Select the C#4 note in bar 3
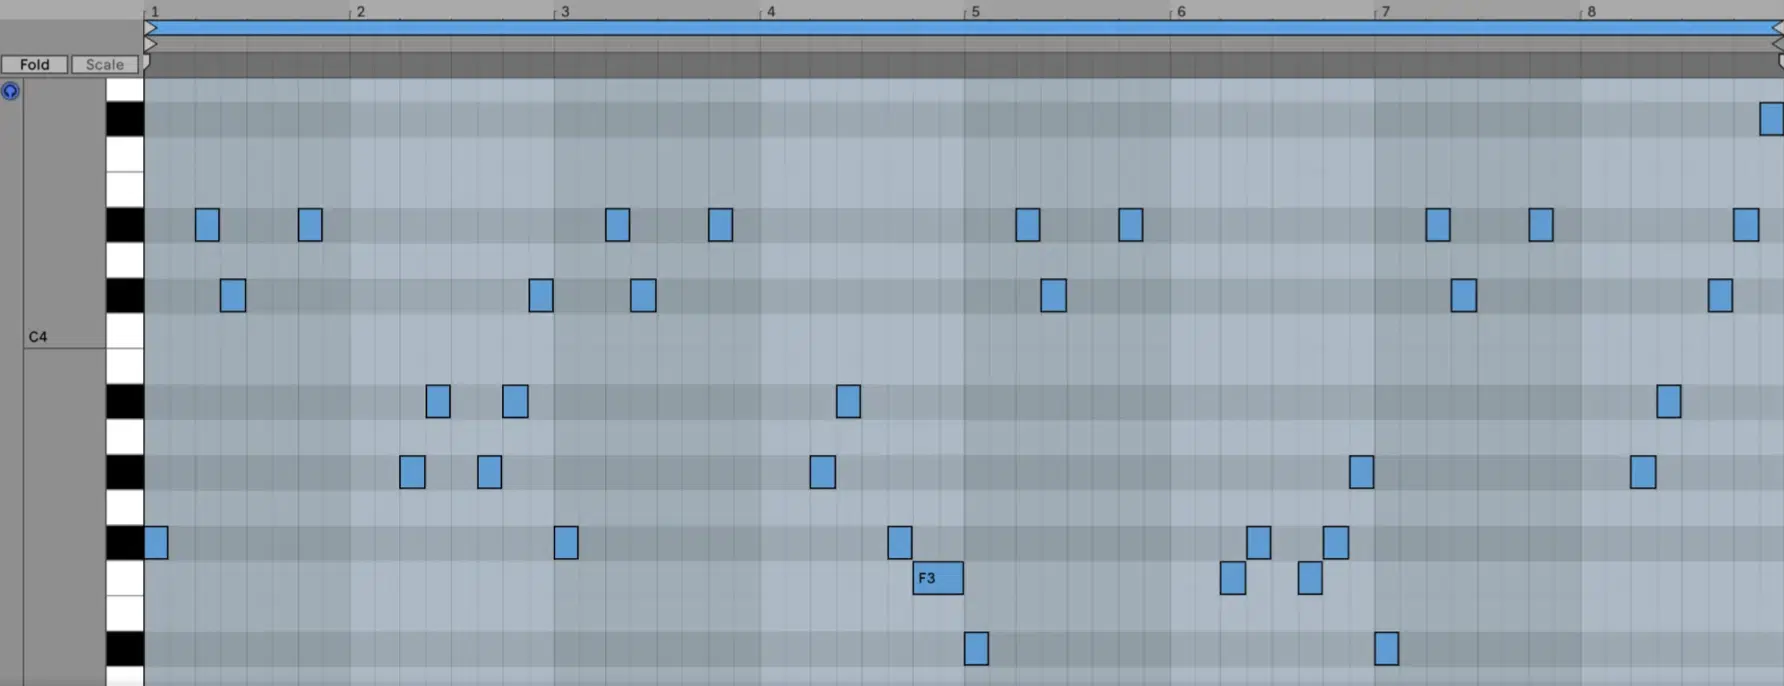 tap(643, 296)
